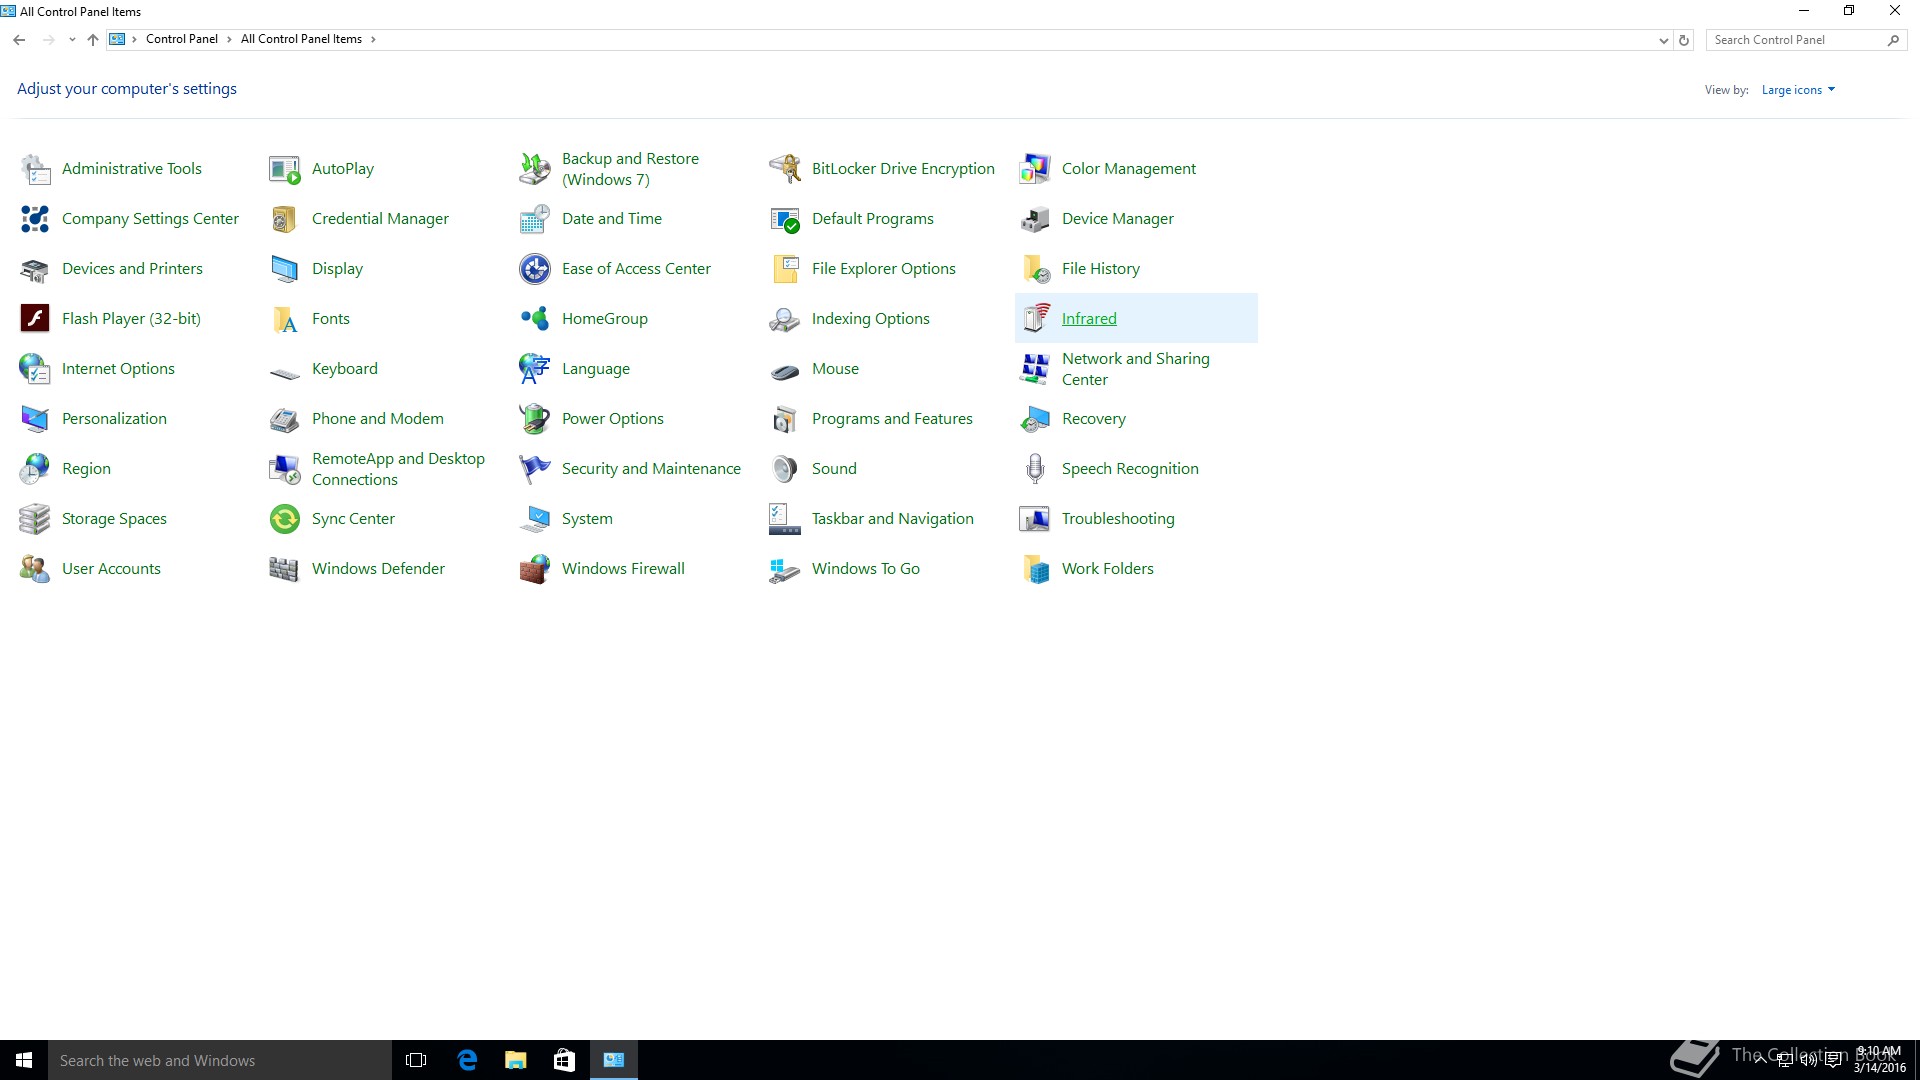Image resolution: width=1920 pixels, height=1080 pixels.
Task: Expand the View by Large icons dropdown
Action: click(x=1798, y=90)
